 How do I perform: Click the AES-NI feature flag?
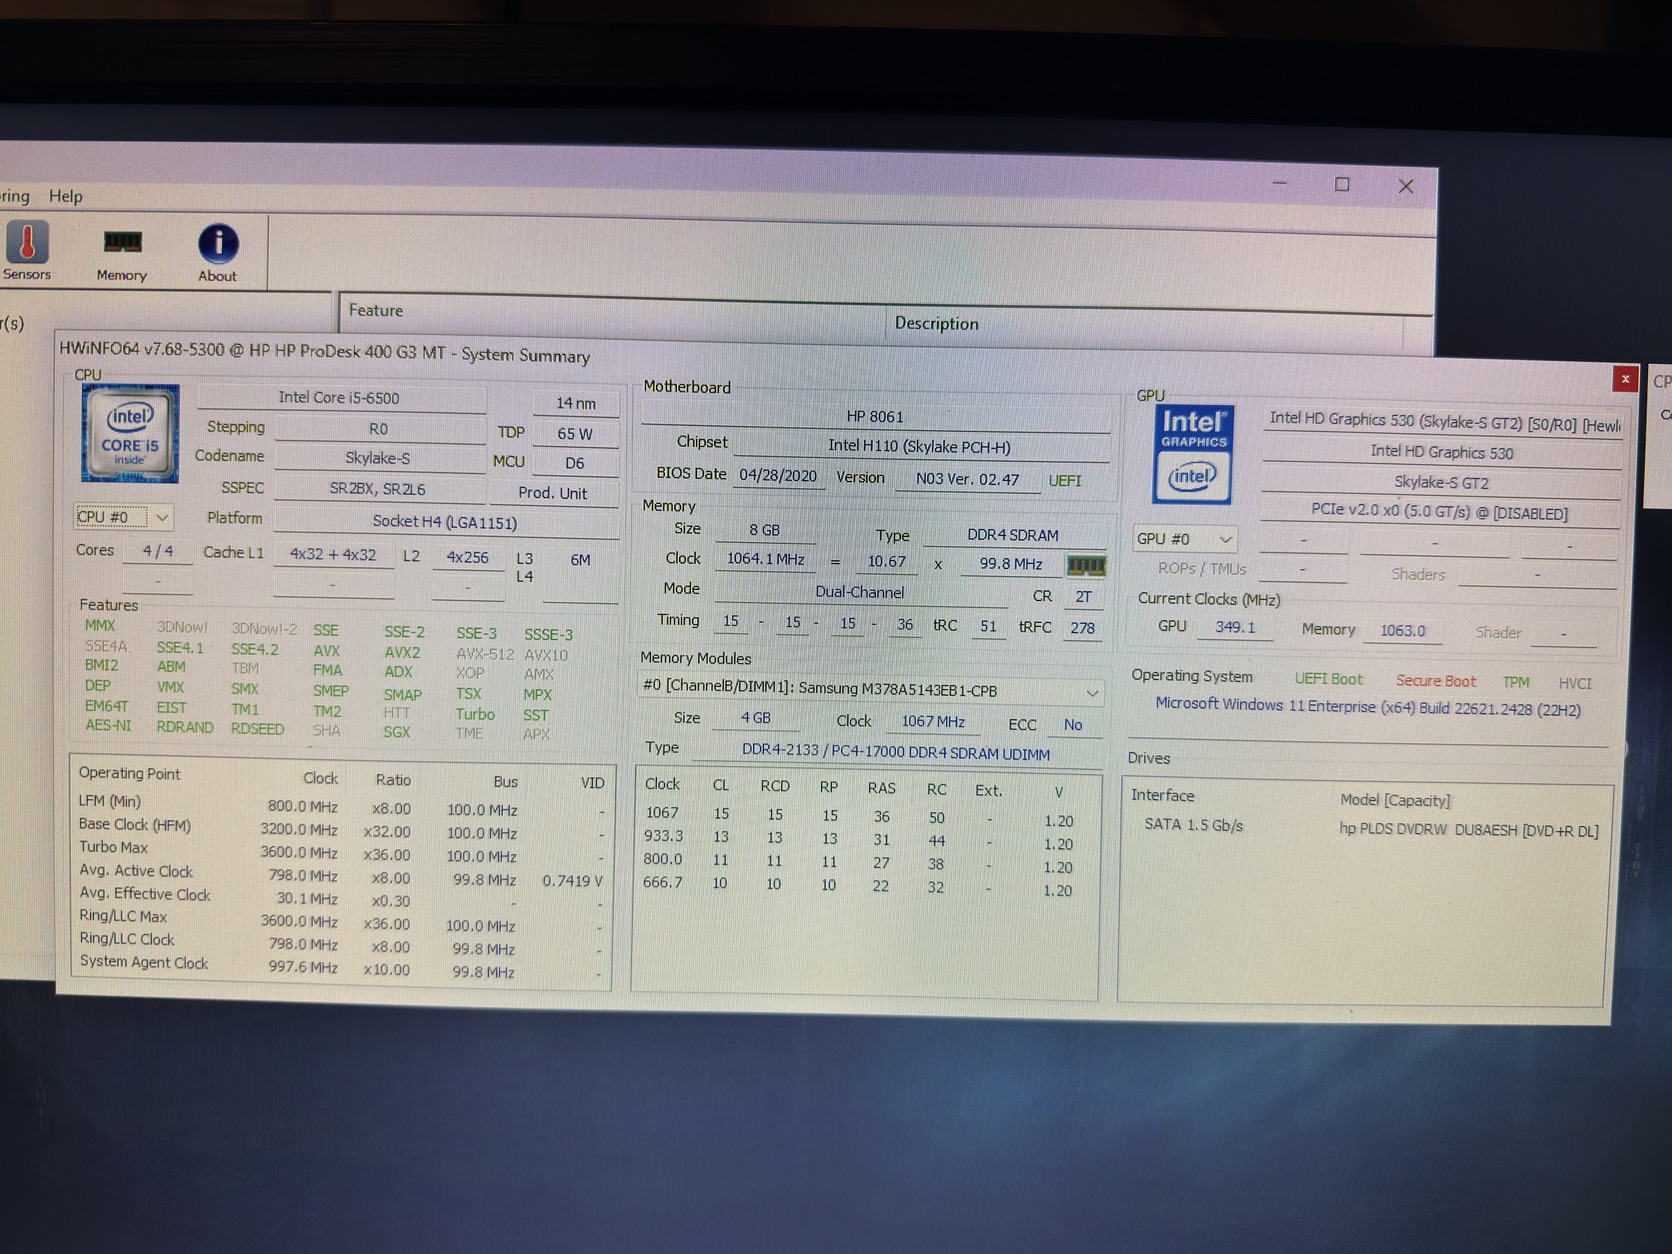(108, 725)
